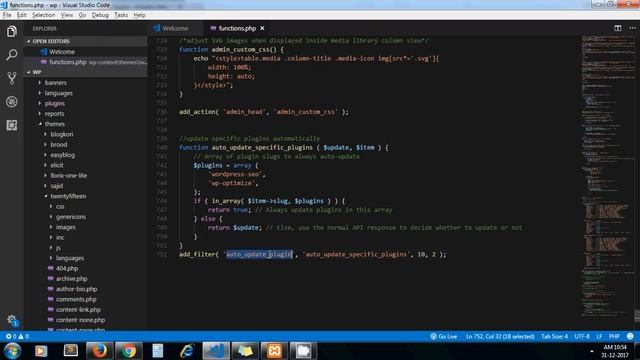Viewport: 640px width, 360px height.
Task: Open archive.php file in explorer
Action: (x=71, y=278)
